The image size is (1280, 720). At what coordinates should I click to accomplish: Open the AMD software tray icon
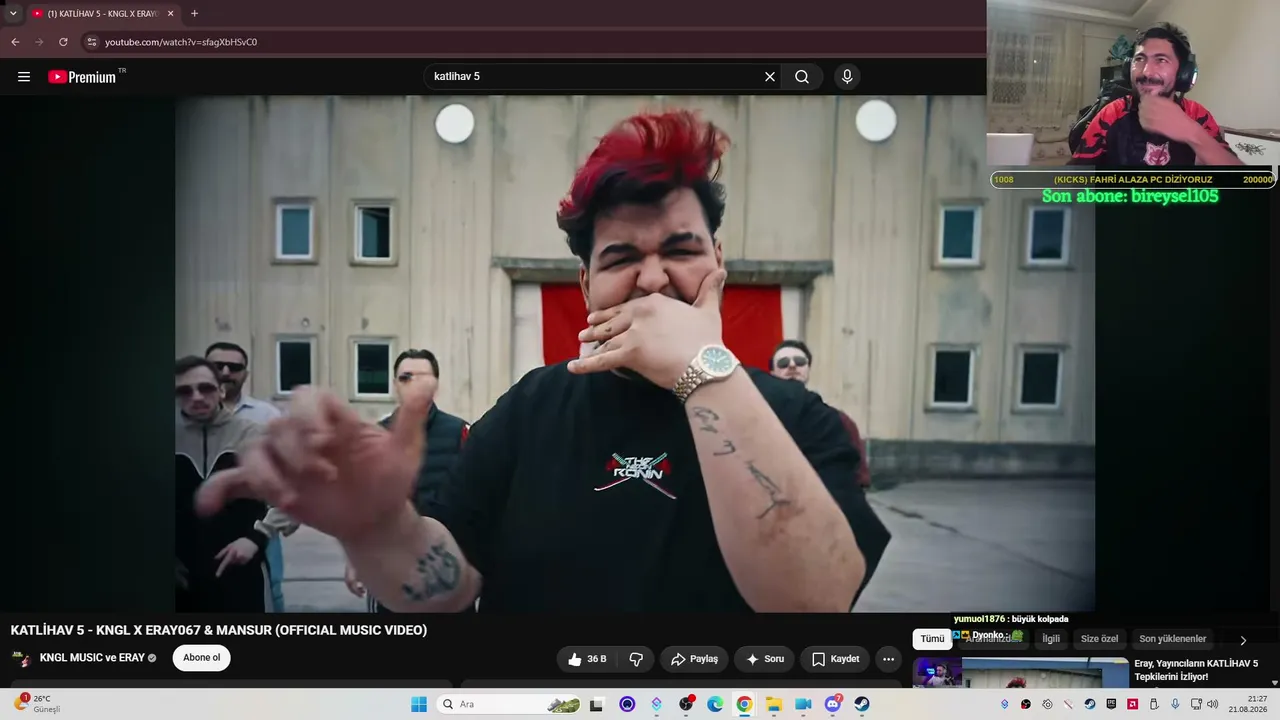[x=1132, y=704]
